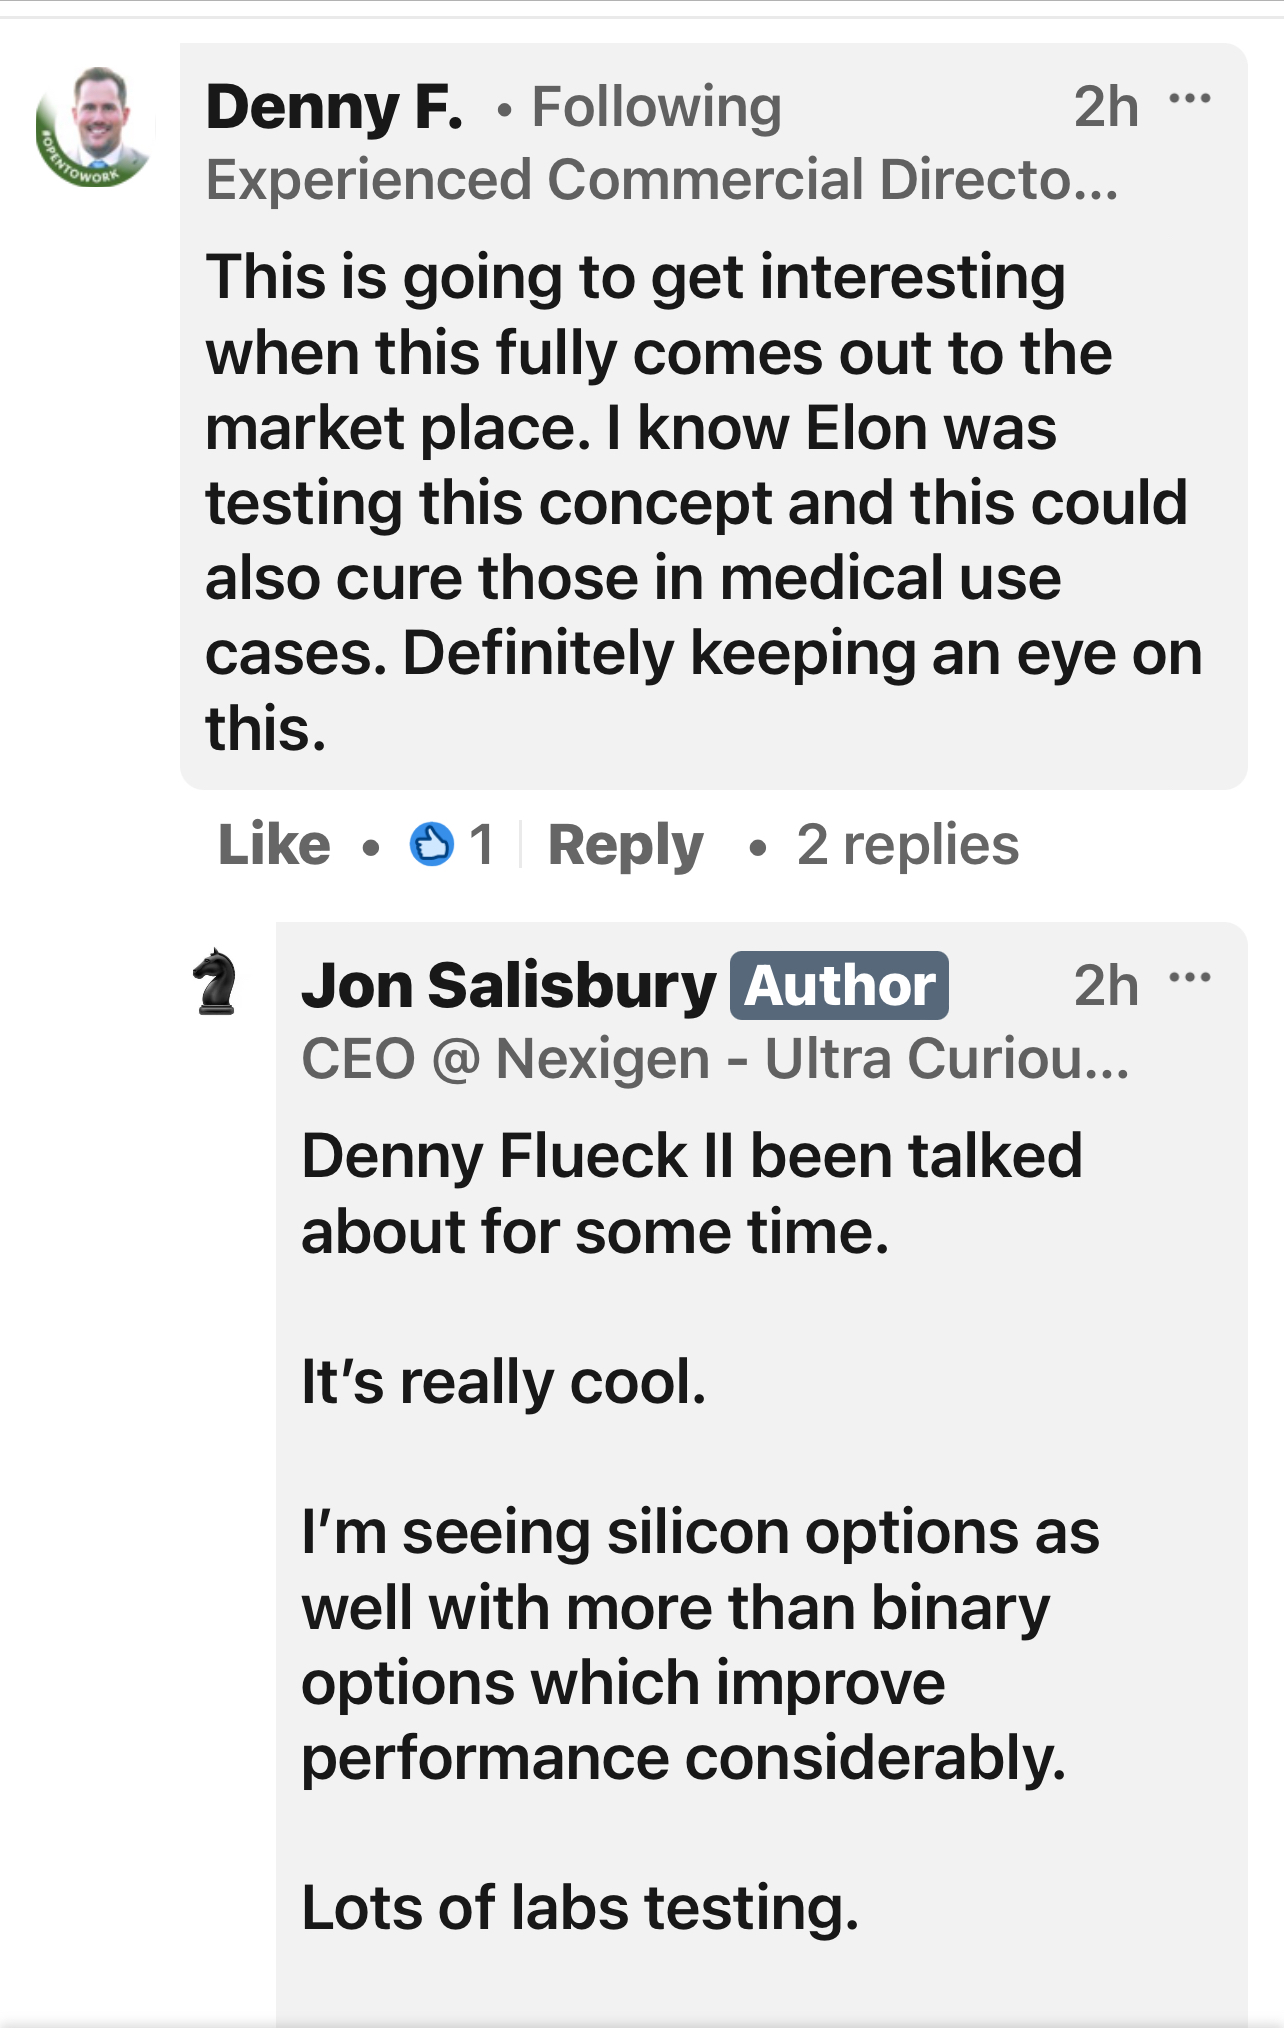Click the Denny Flueck II mention
Viewport: 1284px width, 2028px height.
(x=517, y=1157)
